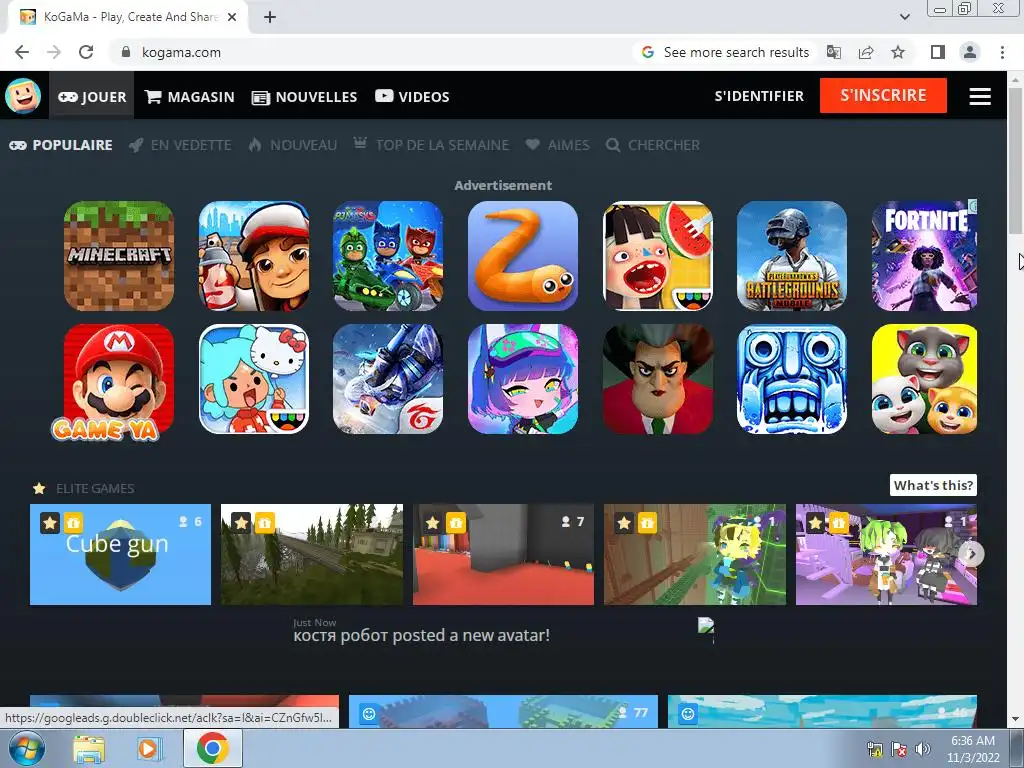Click the Chrome taskbar icon
Image resolution: width=1024 pixels, height=768 pixels.
tap(212, 748)
